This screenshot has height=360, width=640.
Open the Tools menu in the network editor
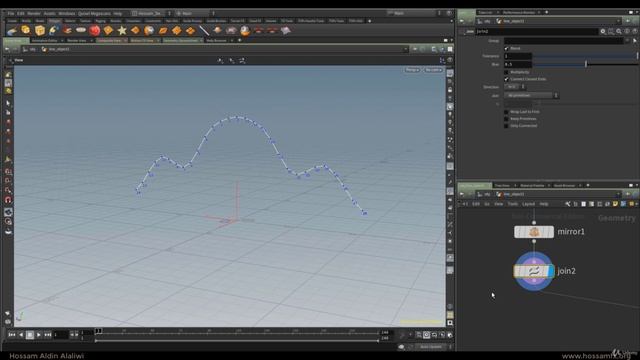[513, 204]
